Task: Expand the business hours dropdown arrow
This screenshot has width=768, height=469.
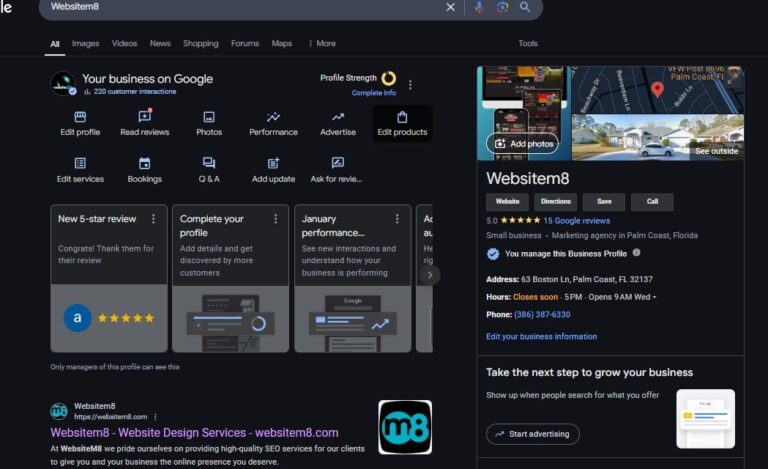Action: (654, 297)
